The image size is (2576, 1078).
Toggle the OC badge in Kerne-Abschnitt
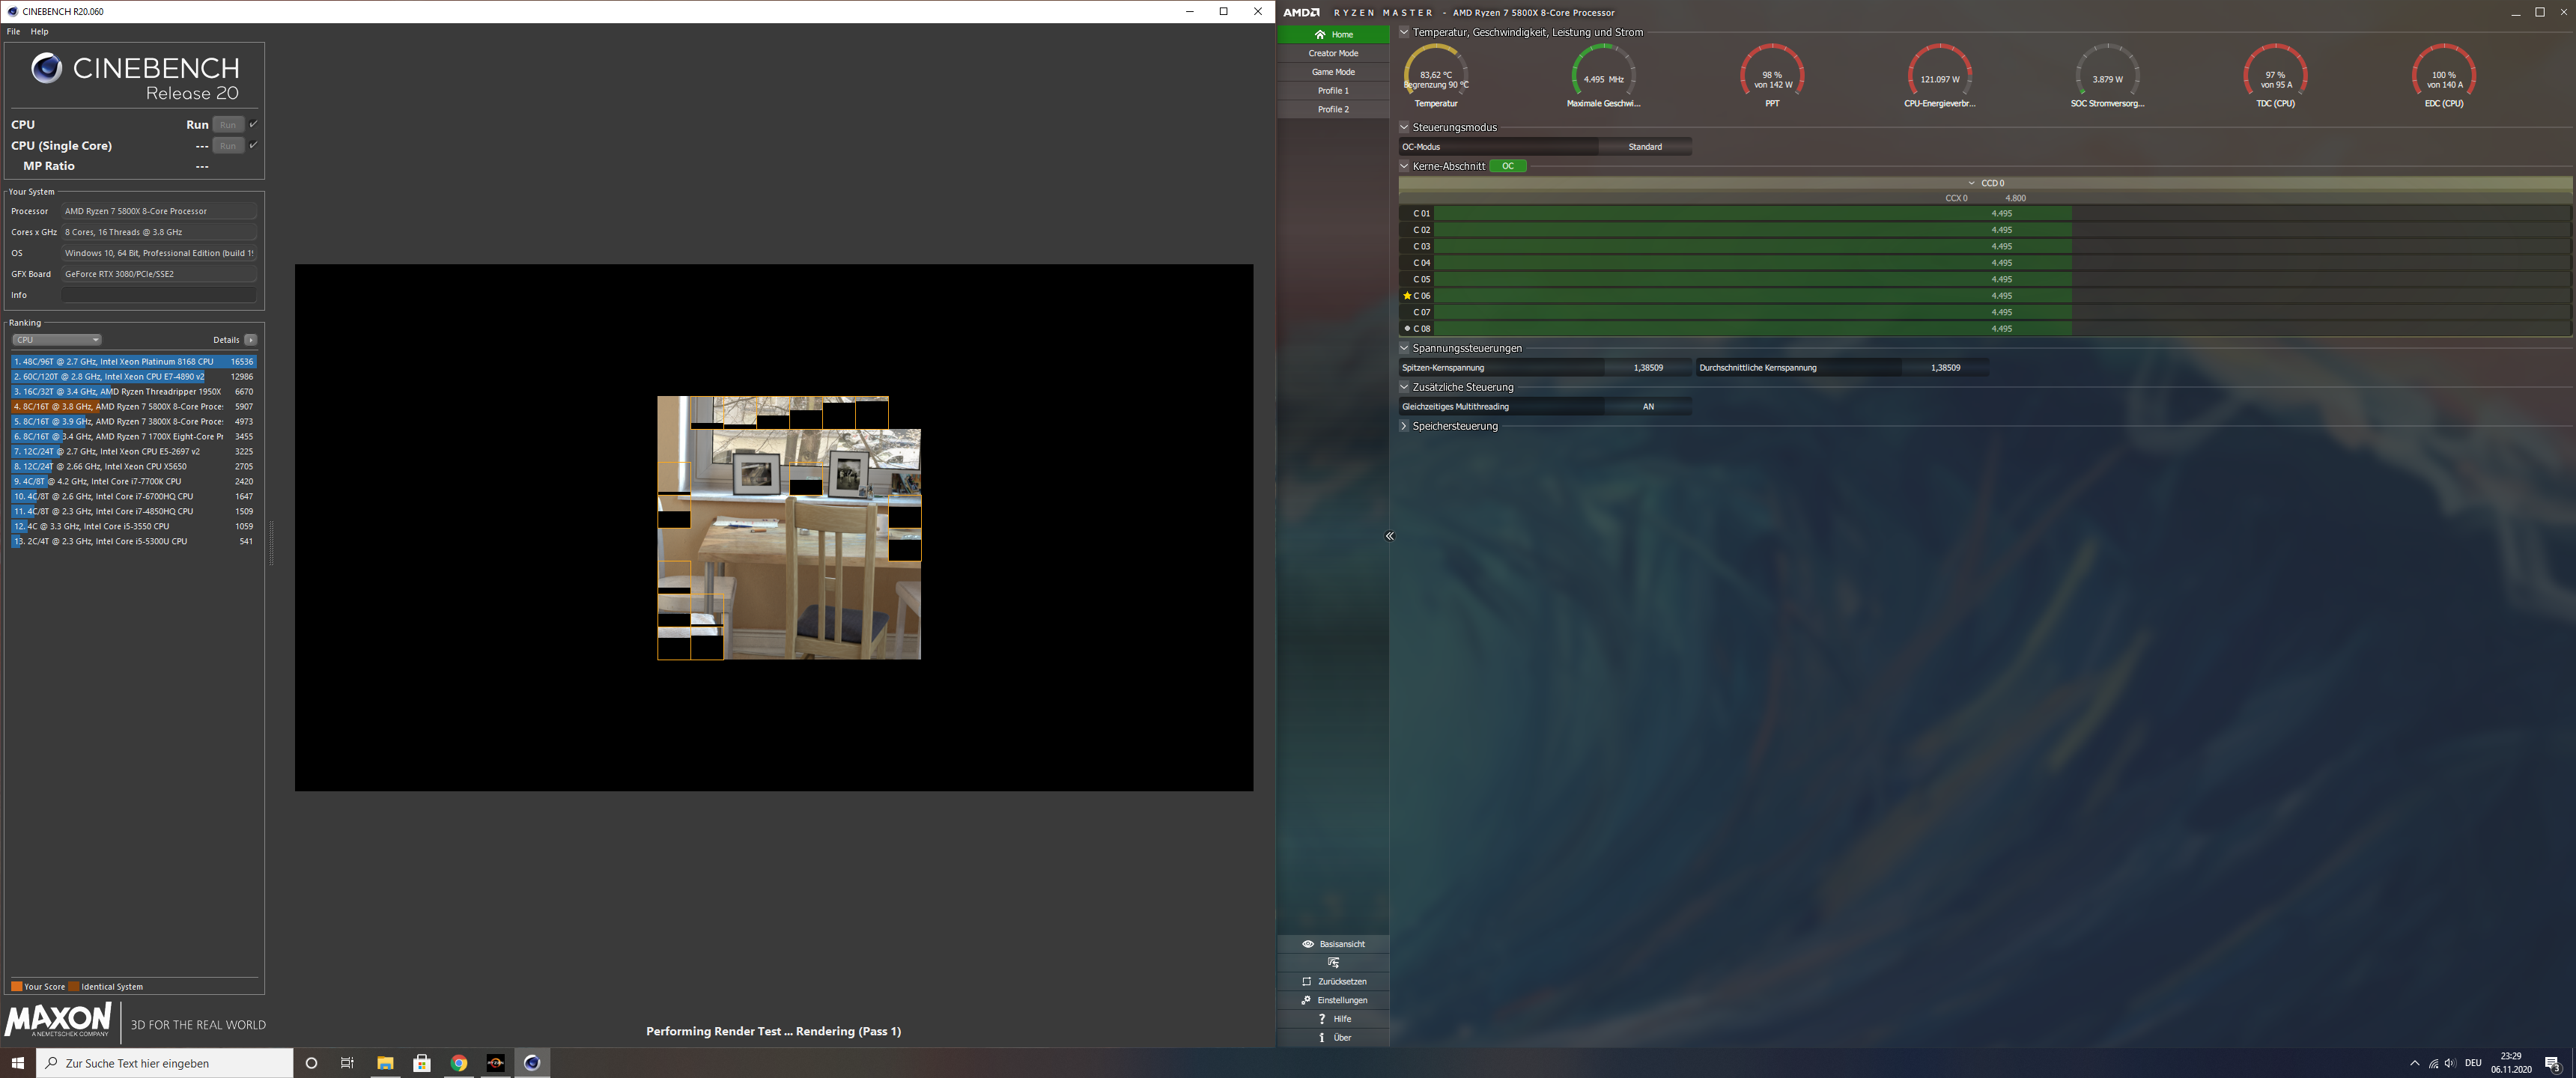(1507, 165)
